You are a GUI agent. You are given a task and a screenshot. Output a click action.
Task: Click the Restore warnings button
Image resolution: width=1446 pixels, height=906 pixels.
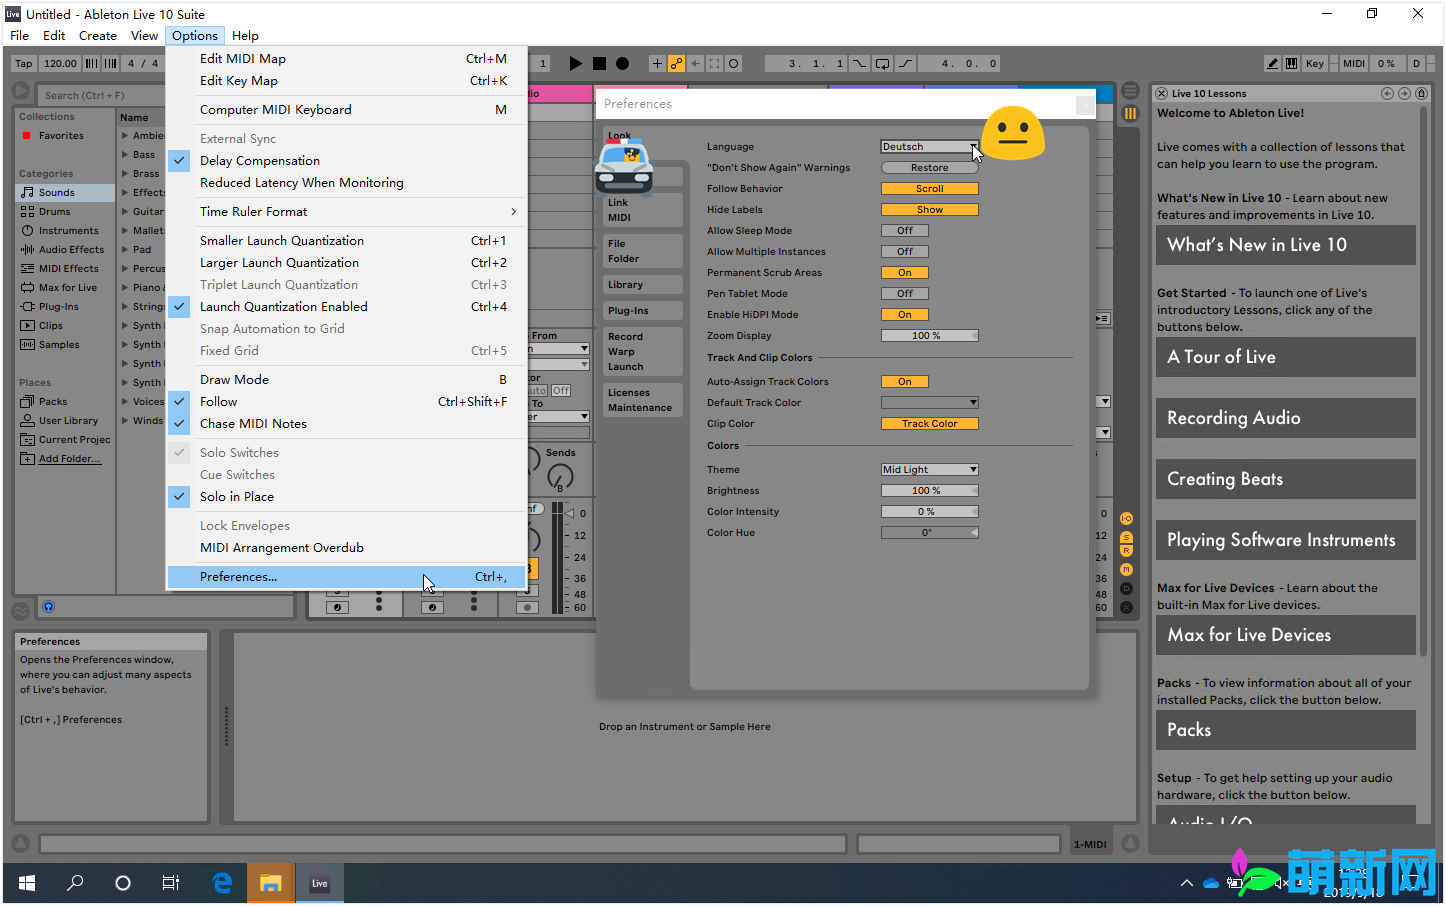(929, 167)
